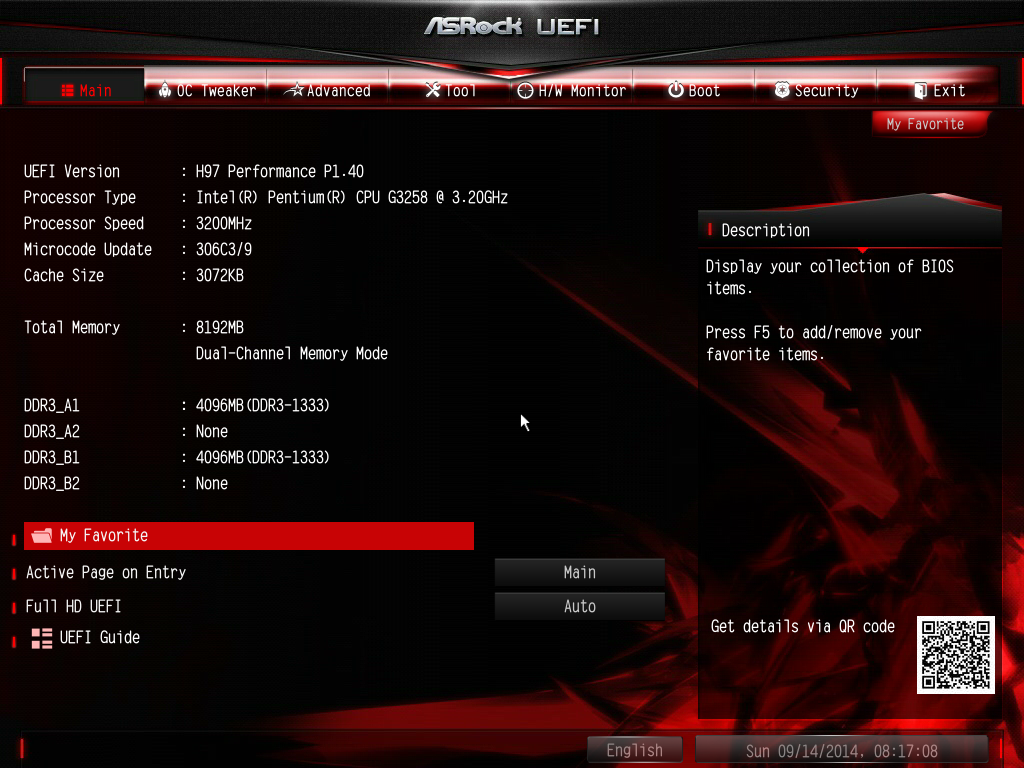Click the H/W Monitor gauge icon
This screenshot has height=768, width=1024.
[x=525, y=90]
